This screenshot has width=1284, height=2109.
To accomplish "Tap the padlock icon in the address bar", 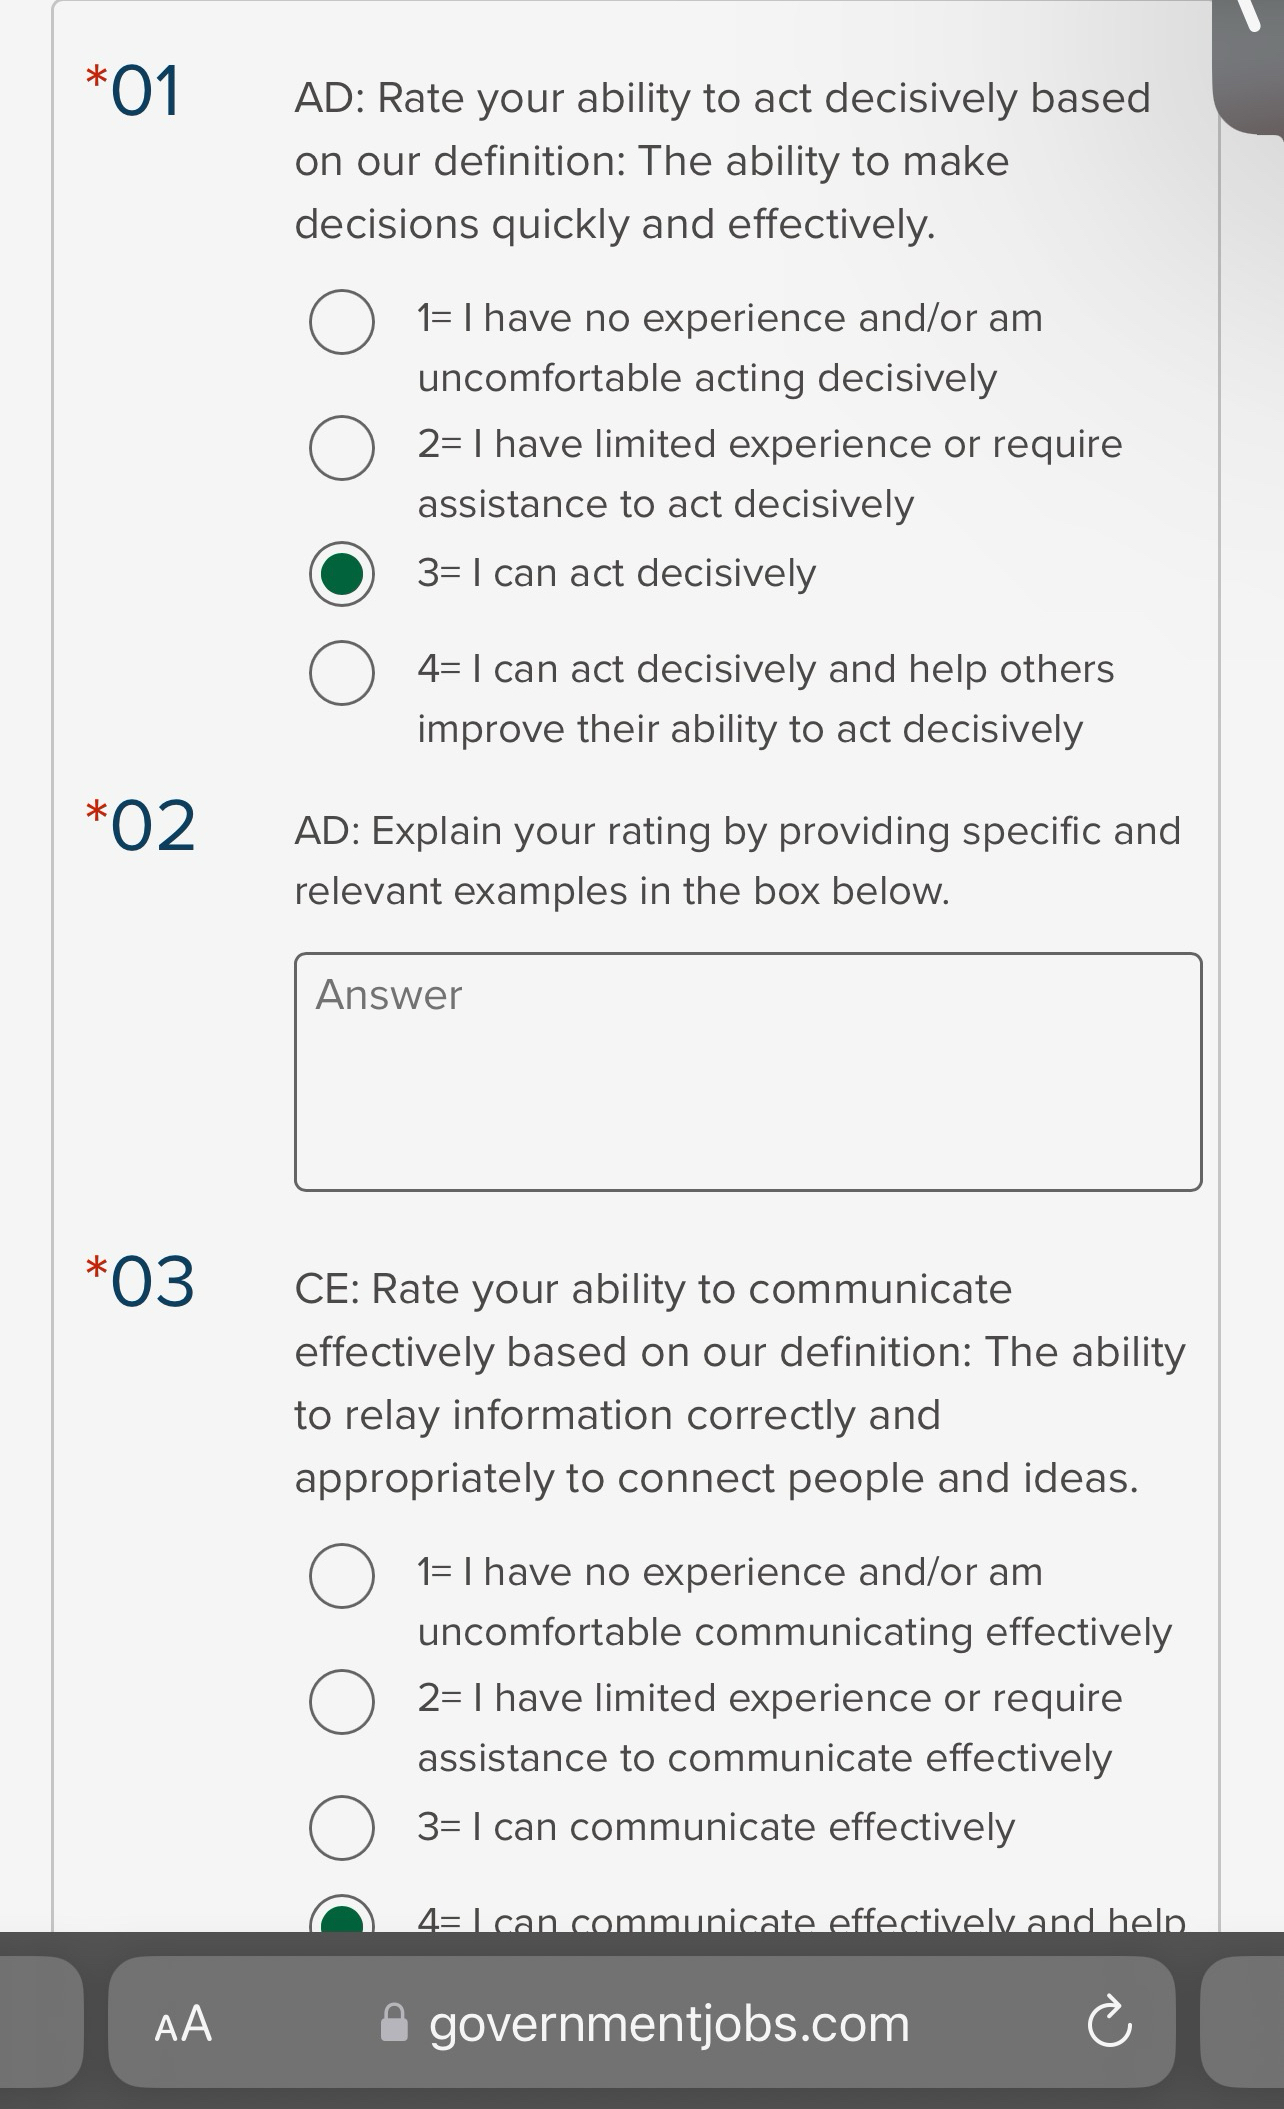I will (x=394, y=2023).
